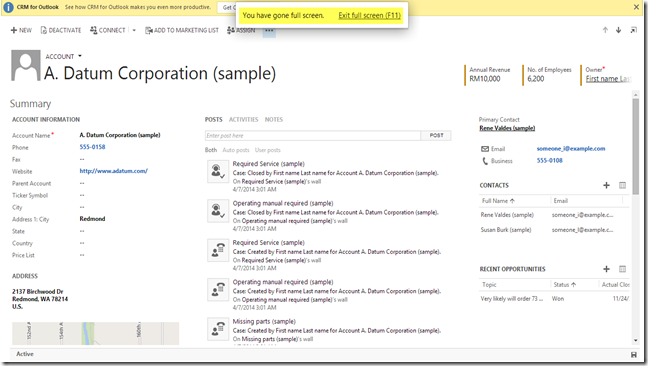Switch to the ACTIVITIES tab
The height and width of the screenshot is (366, 648).
243,119
